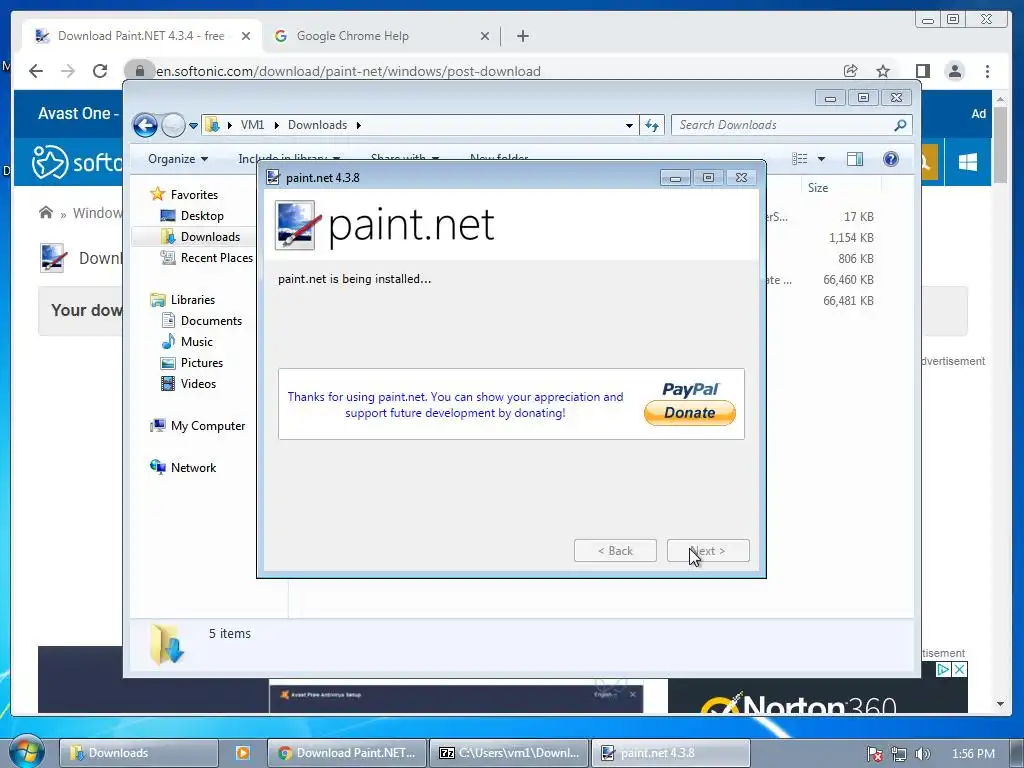Switch to the Download Paint.NET Chrome tab
The image size is (1024, 768).
click(140, 36)
